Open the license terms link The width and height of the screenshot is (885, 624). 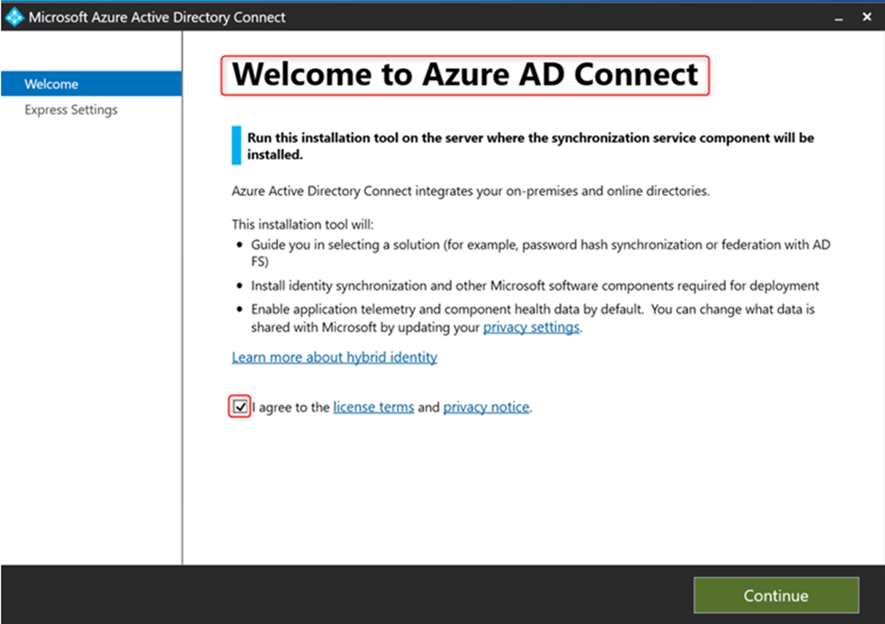click(x=373, y=407)
